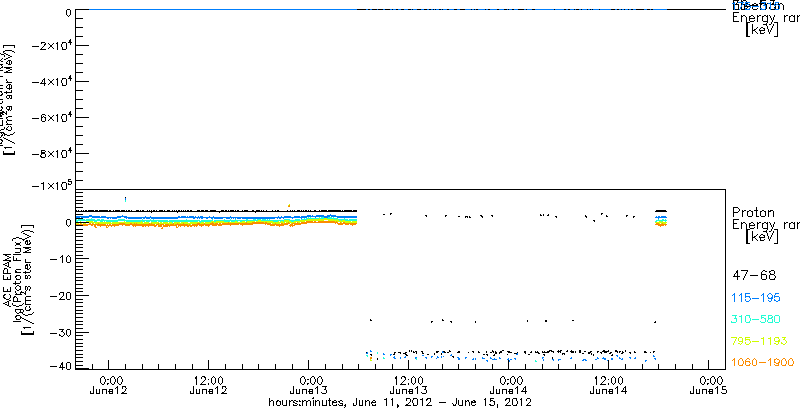Click the −40 tick label on proton axis
This screenshot has width=800, height=410.
(x=60, y=365)
